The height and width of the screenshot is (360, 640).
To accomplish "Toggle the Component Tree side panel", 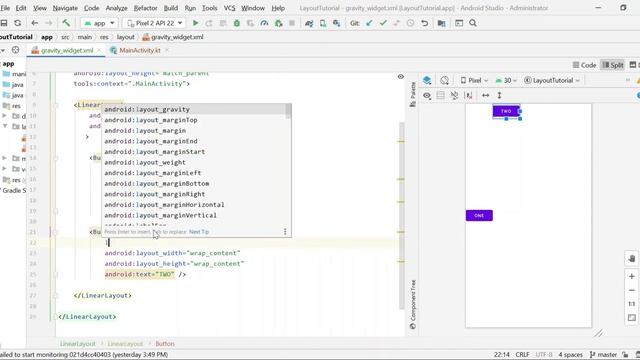I will (x=413, y=304).
